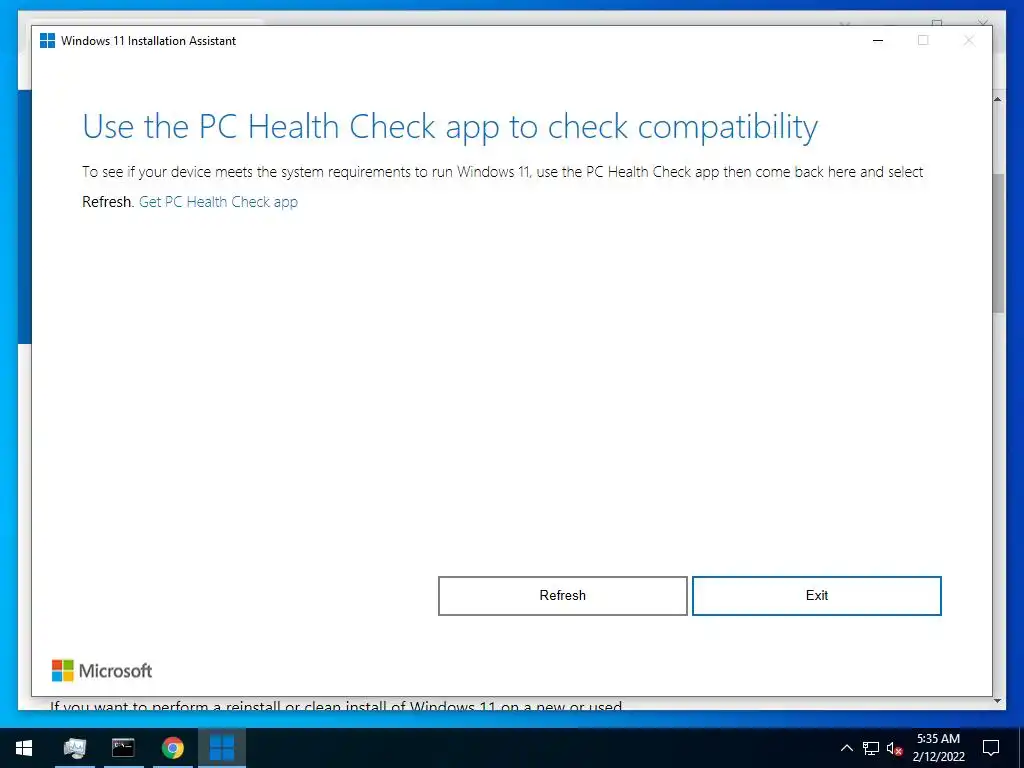Open the Windows Start menu

pos(24,748)
